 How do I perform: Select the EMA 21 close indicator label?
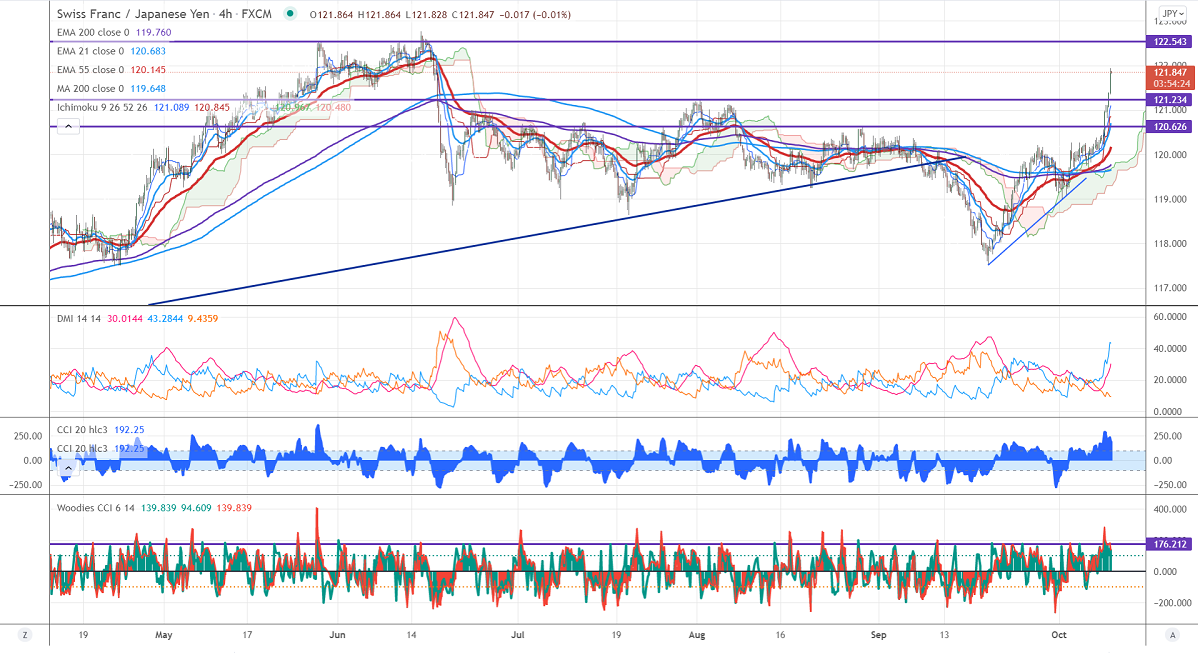point(88,51)
